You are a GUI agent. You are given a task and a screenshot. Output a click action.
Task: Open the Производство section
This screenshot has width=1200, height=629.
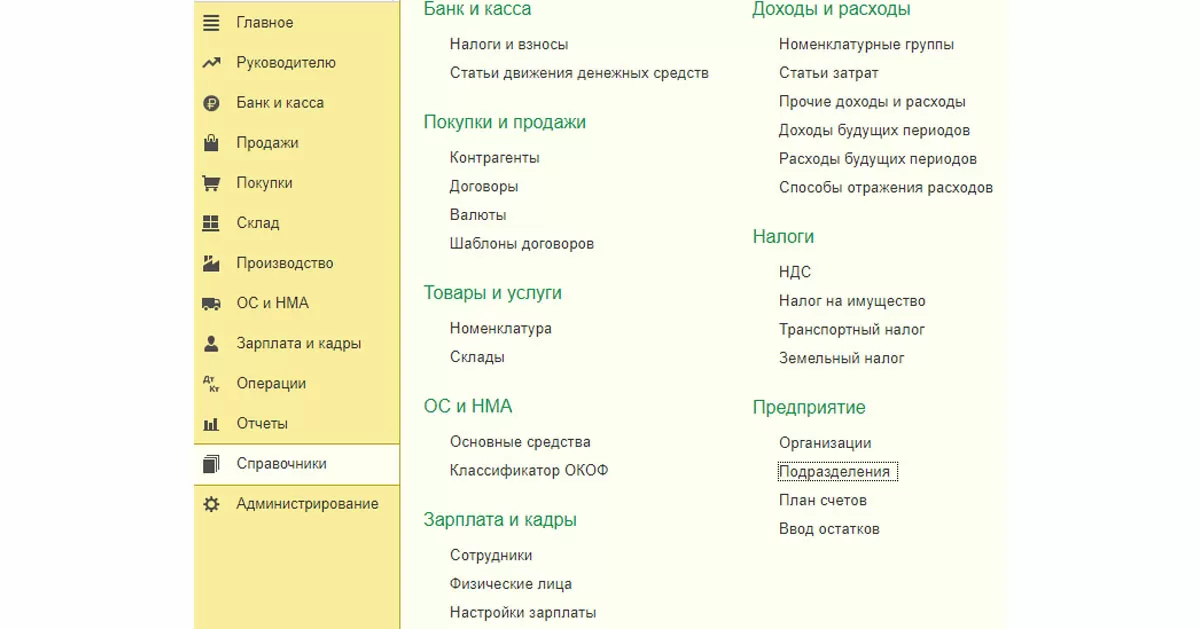pyautogui.click(x=285, y=263)
